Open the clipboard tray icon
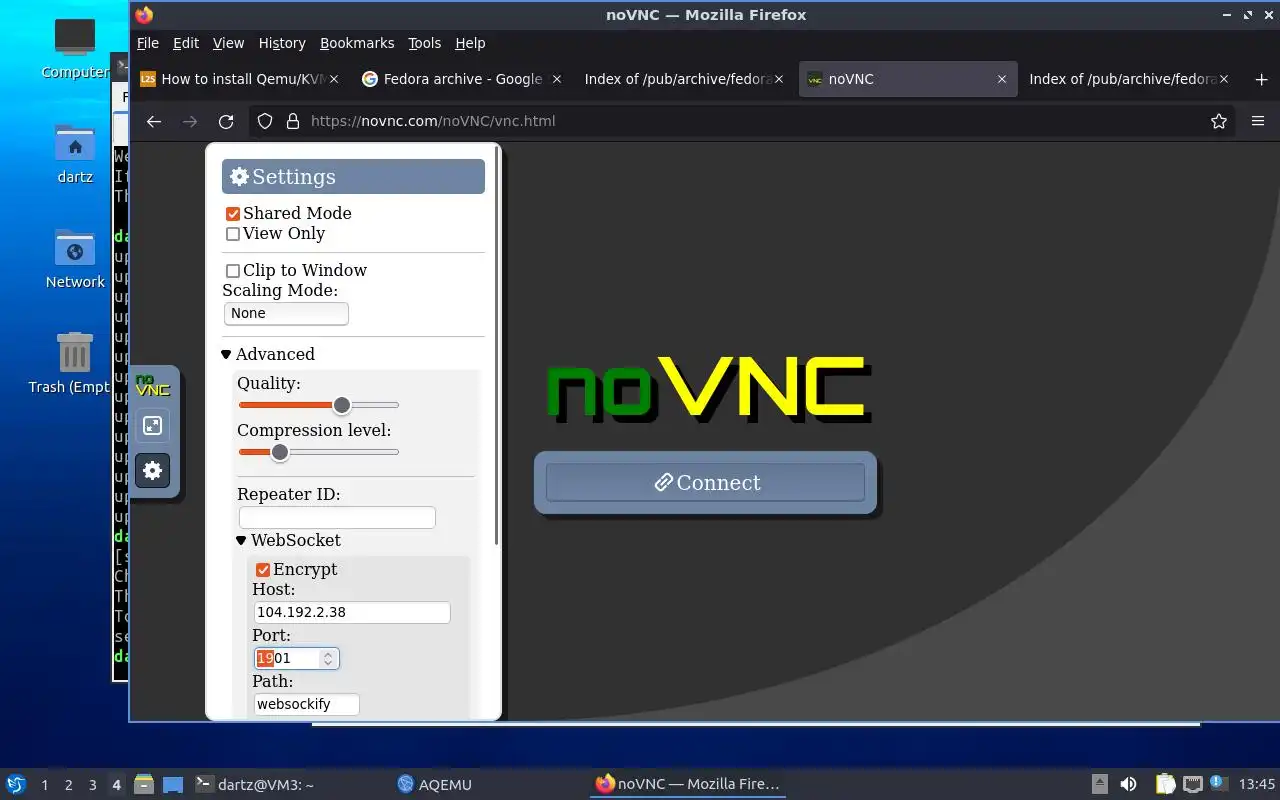1280x800 pixels. 1165,784
